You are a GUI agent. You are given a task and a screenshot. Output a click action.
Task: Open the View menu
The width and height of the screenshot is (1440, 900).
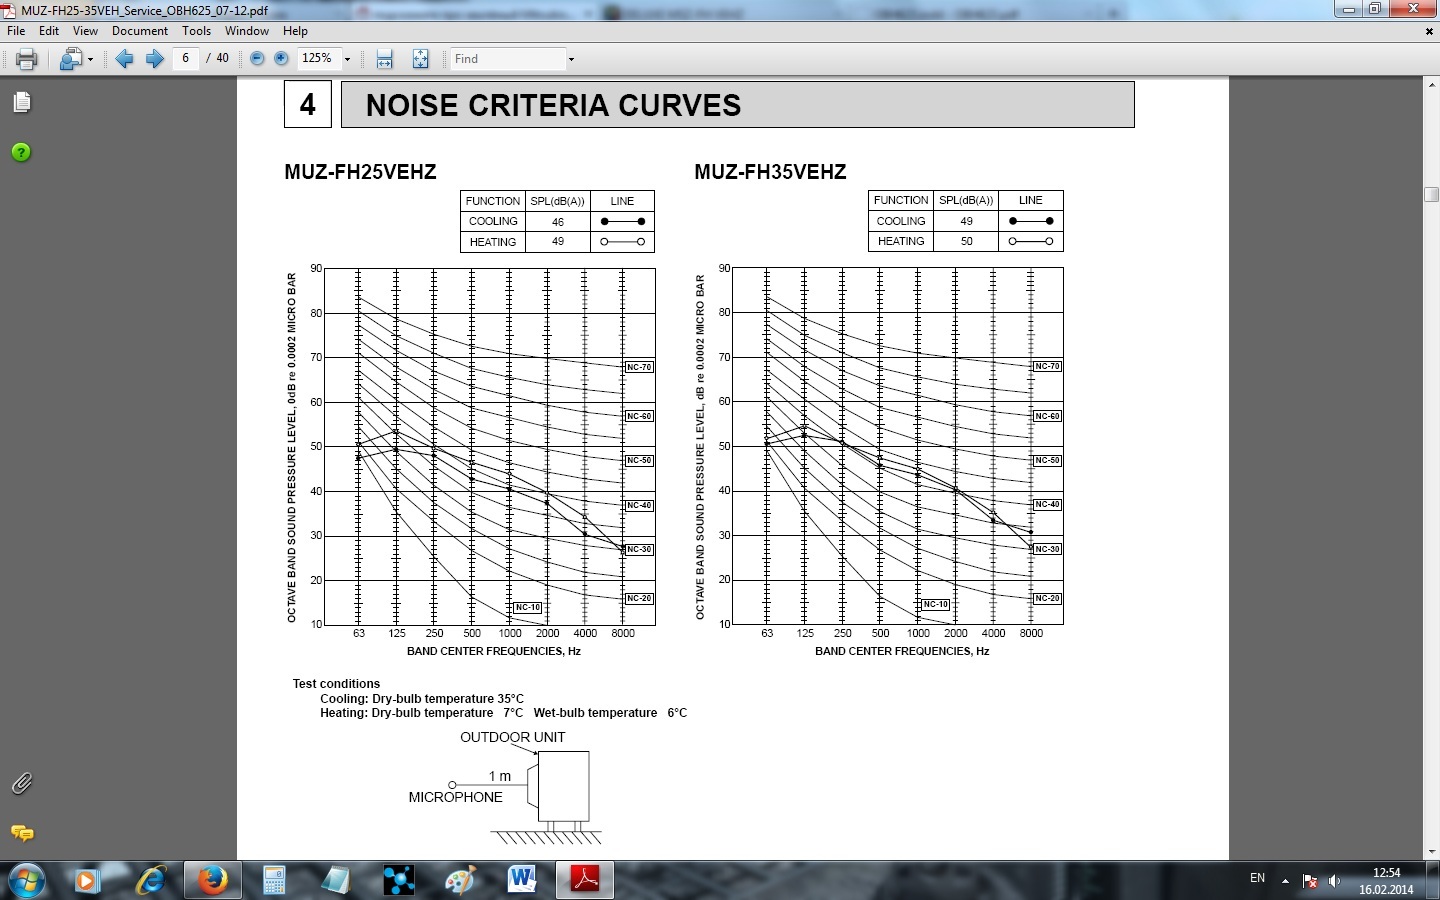click(85, 31)
